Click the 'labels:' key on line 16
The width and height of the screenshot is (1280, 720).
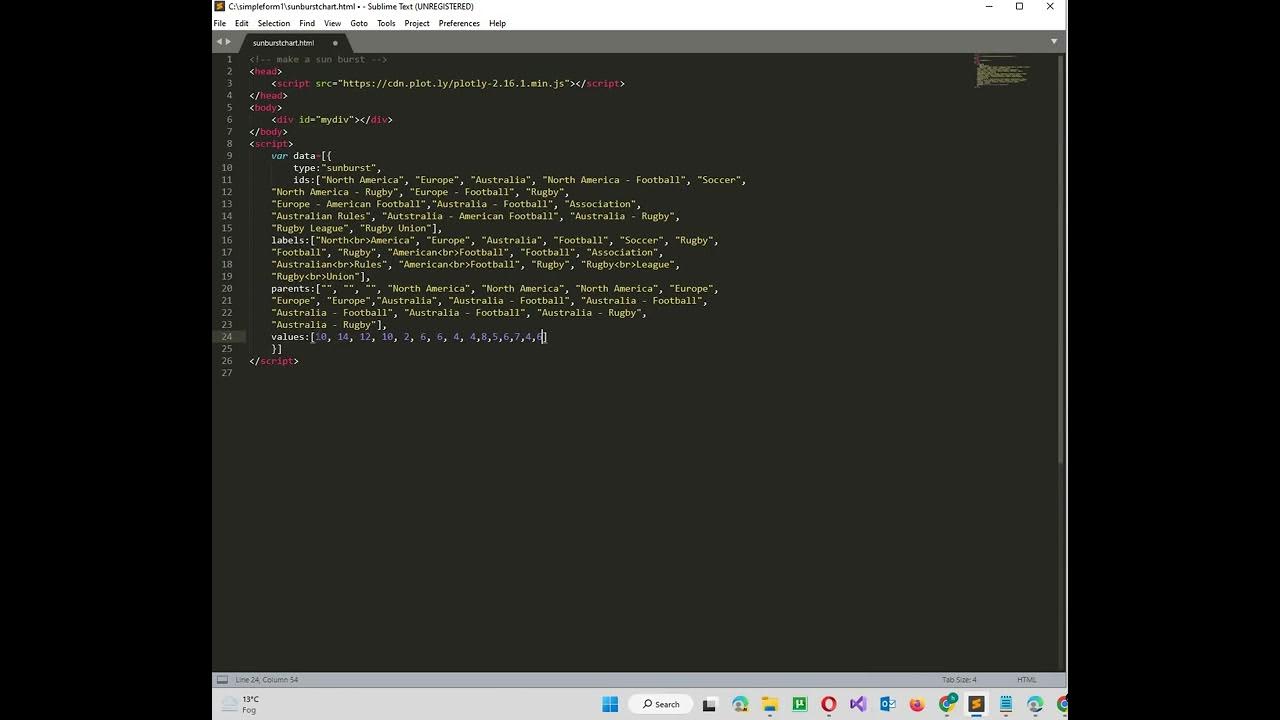(x=290, y=240)
